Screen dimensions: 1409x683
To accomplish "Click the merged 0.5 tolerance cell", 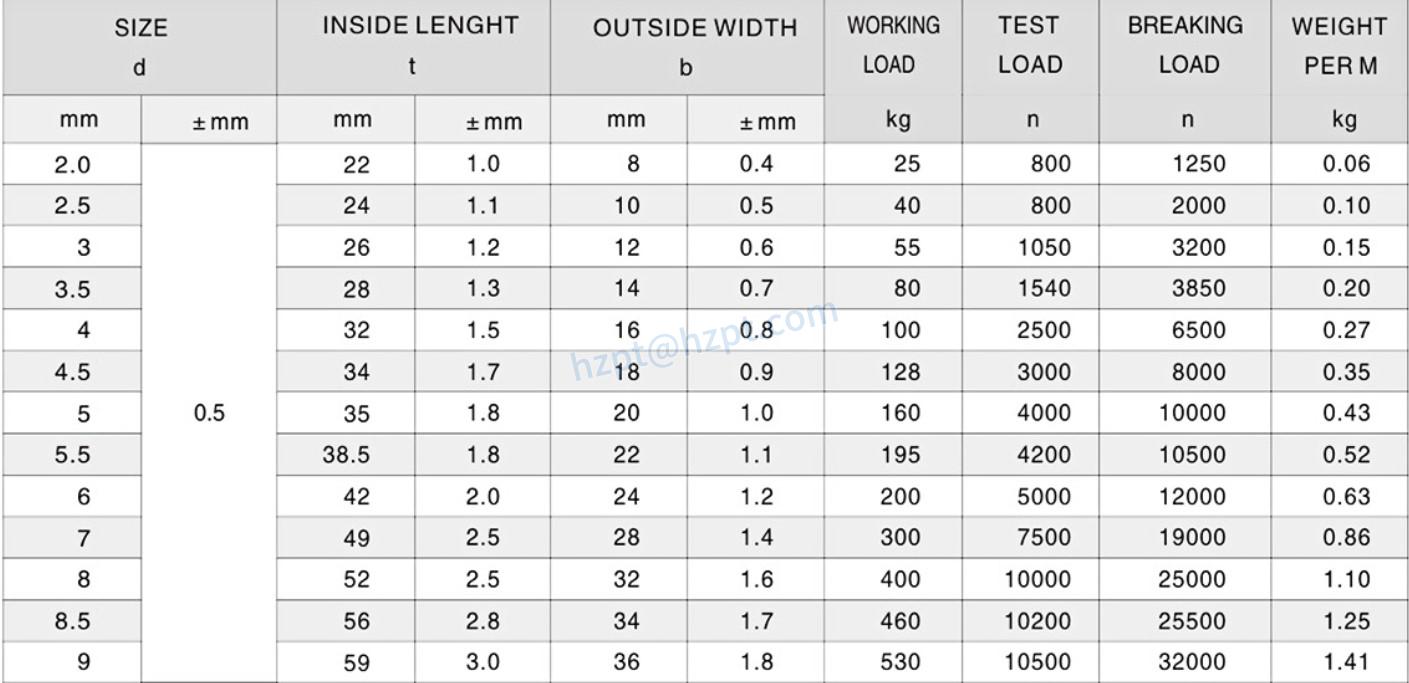I will click(209, 413).
